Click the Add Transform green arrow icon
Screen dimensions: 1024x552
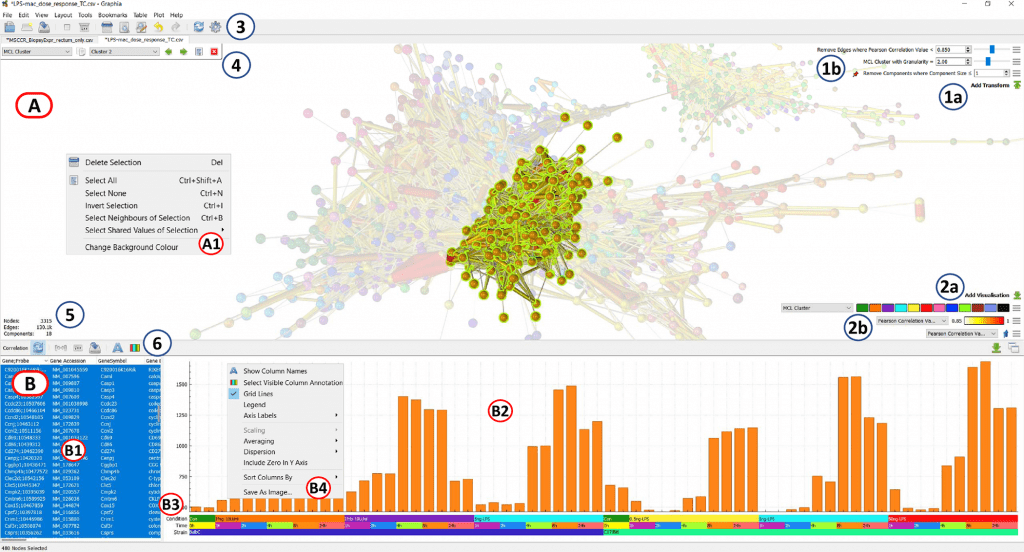coord(1017,86)
